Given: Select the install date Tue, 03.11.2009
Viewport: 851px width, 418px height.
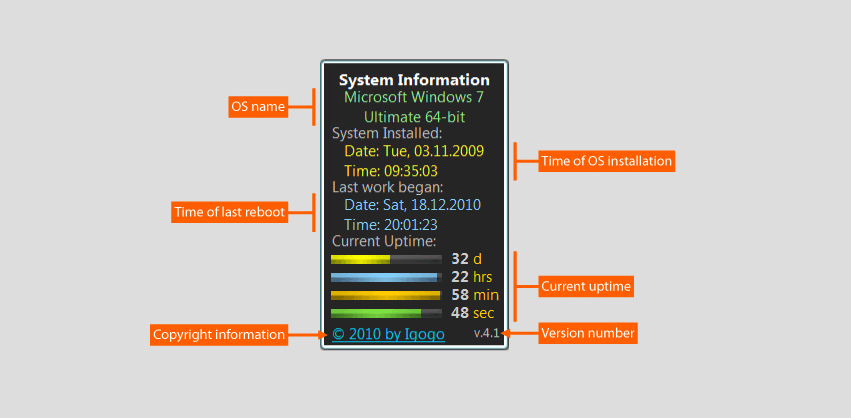Looking at the screenshot, I should [x=414, y=151].
